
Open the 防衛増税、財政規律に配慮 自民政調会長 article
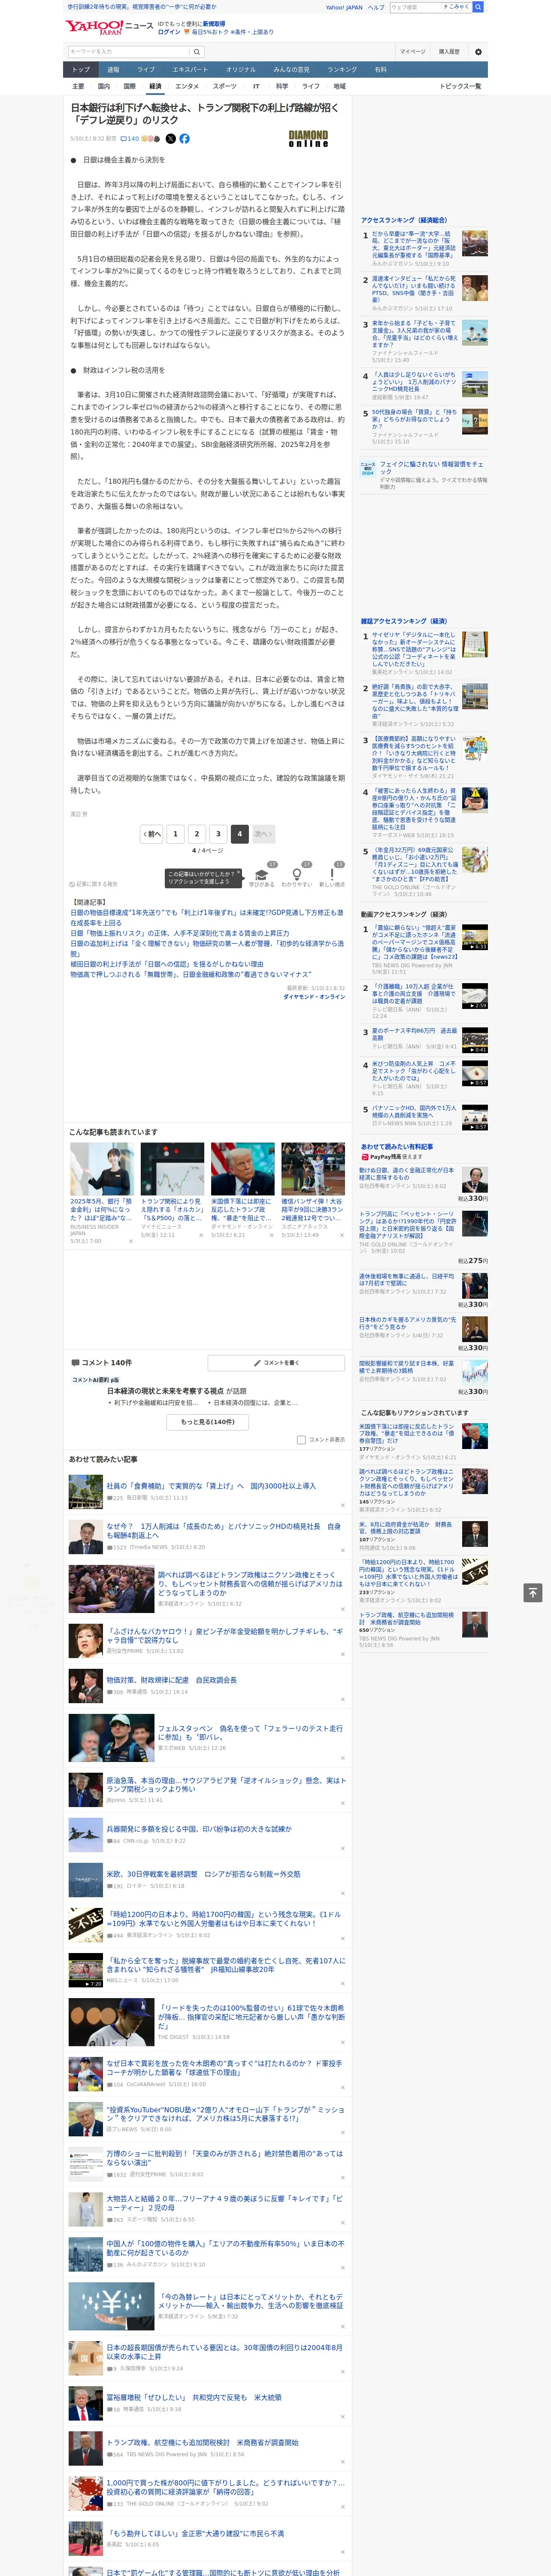coord(172,1680)
